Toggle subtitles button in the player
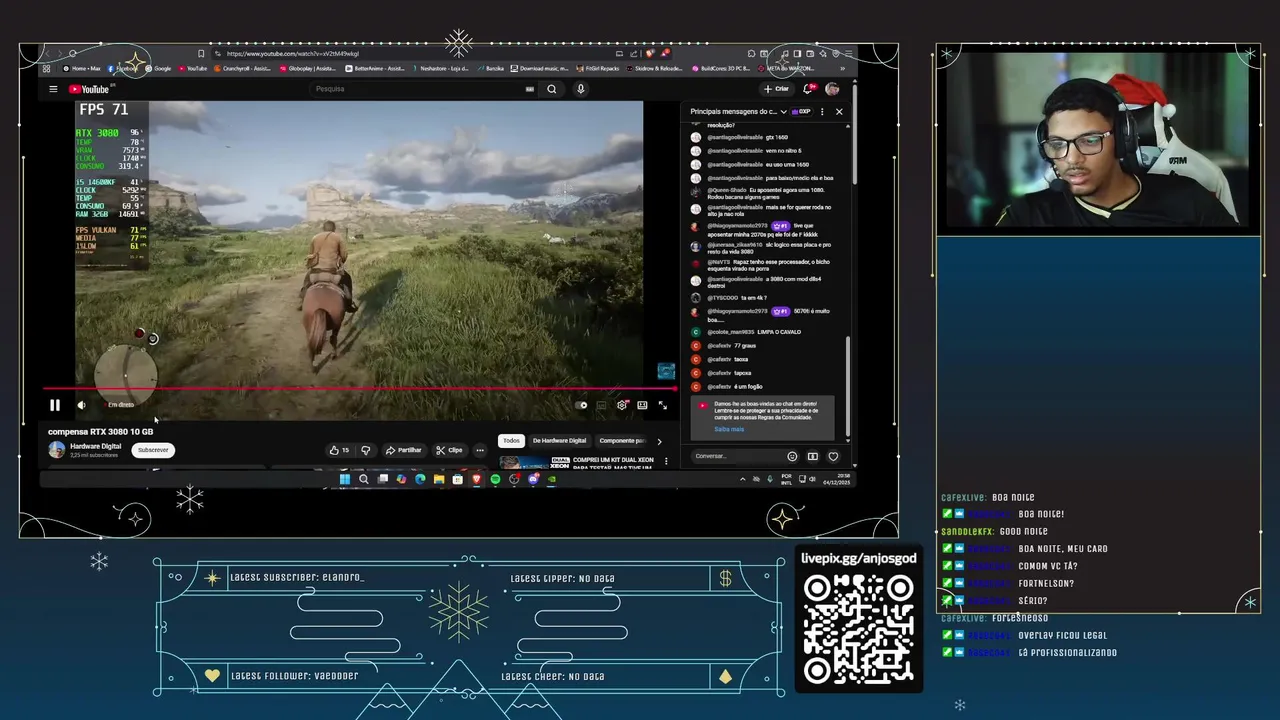Image resolution: width=1280 pixels, height=720 pixels. click(x=601, y=405)
